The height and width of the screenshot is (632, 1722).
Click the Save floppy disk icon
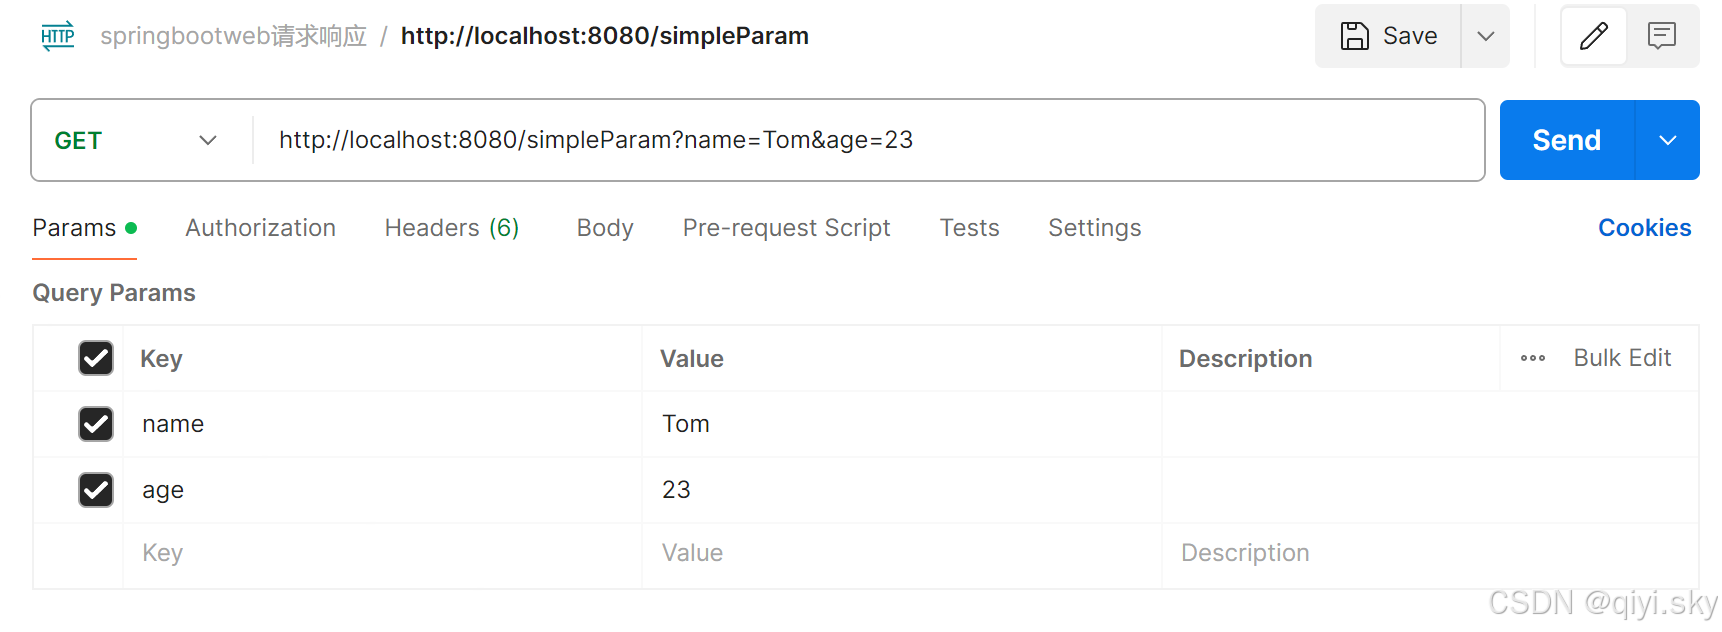[x=1355, y=36]
